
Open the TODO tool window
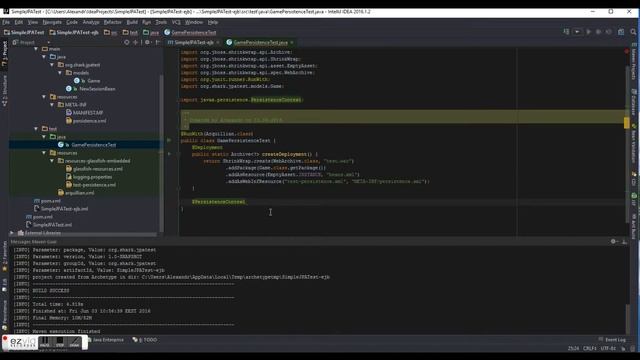click(x=144, y=340)
